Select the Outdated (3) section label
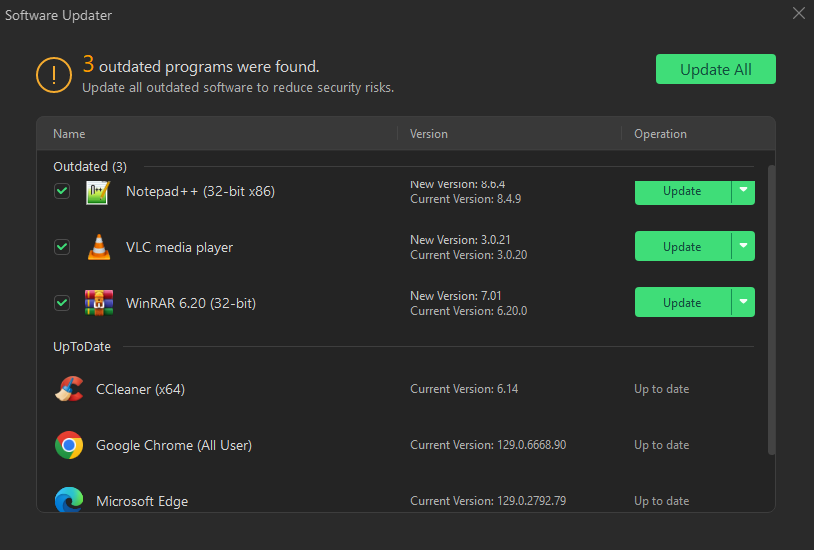Image resolution: width=814 pixels, height=550 pixels. [90, 167]
